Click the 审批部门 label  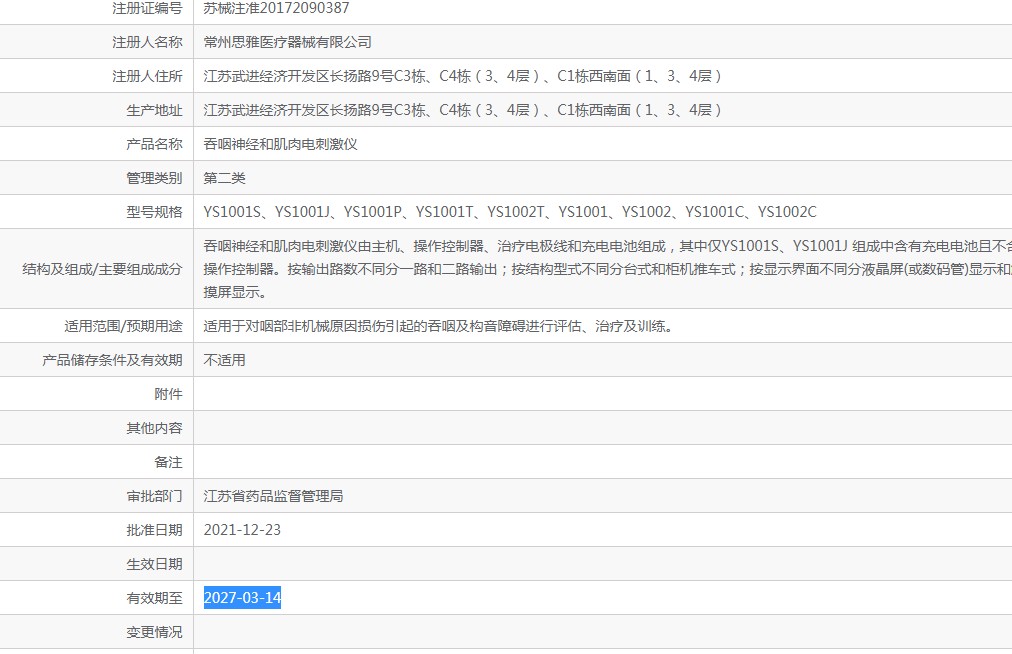(x=154, y=496)
